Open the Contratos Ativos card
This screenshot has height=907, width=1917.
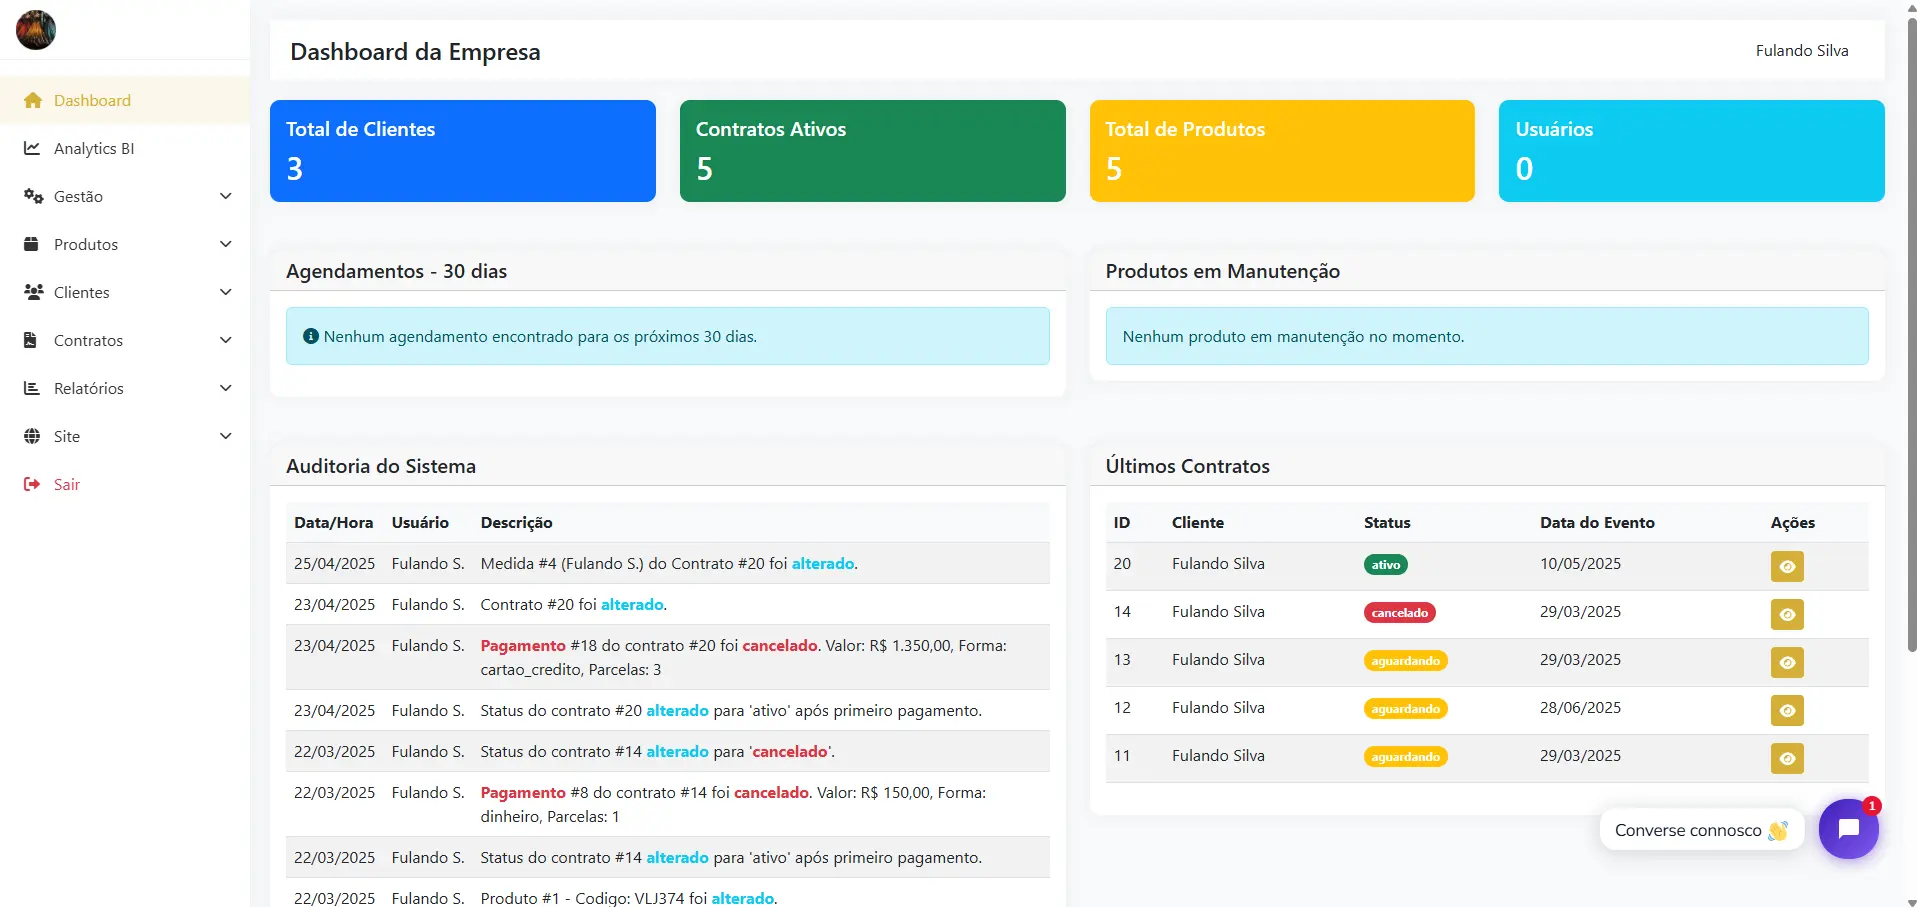click(x=873, y=151)
